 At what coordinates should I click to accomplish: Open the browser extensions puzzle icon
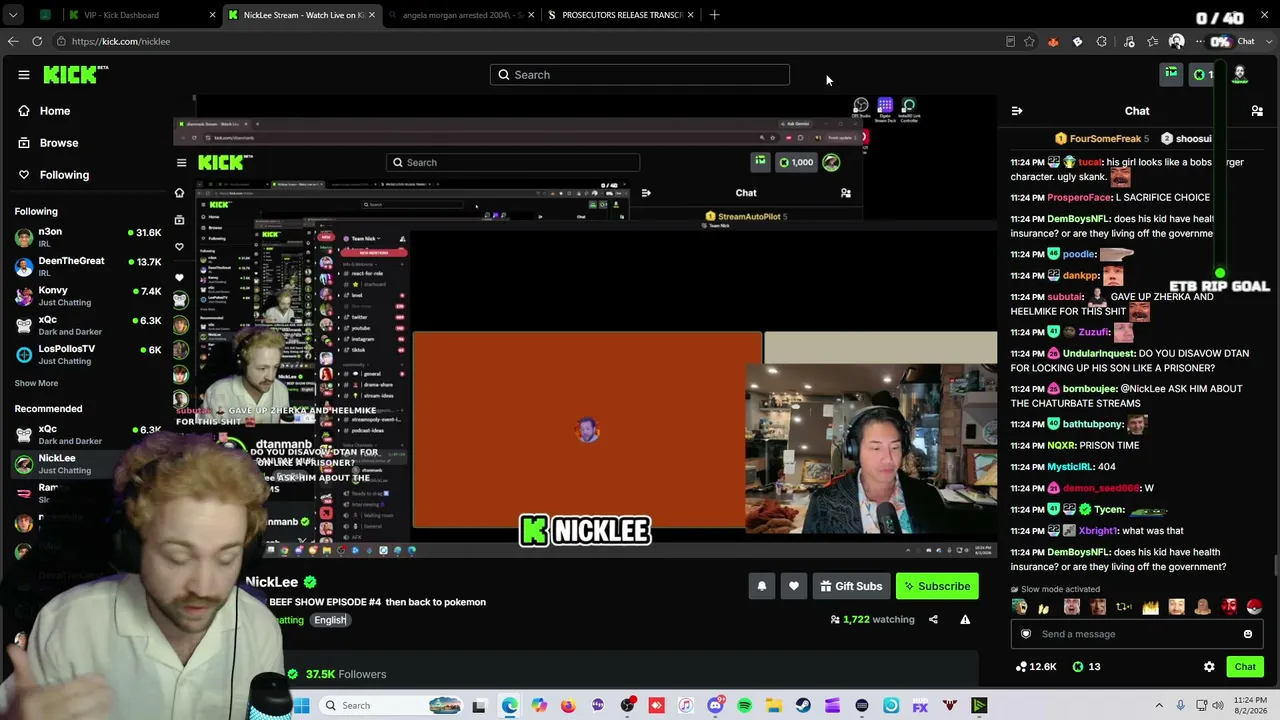1102,41
